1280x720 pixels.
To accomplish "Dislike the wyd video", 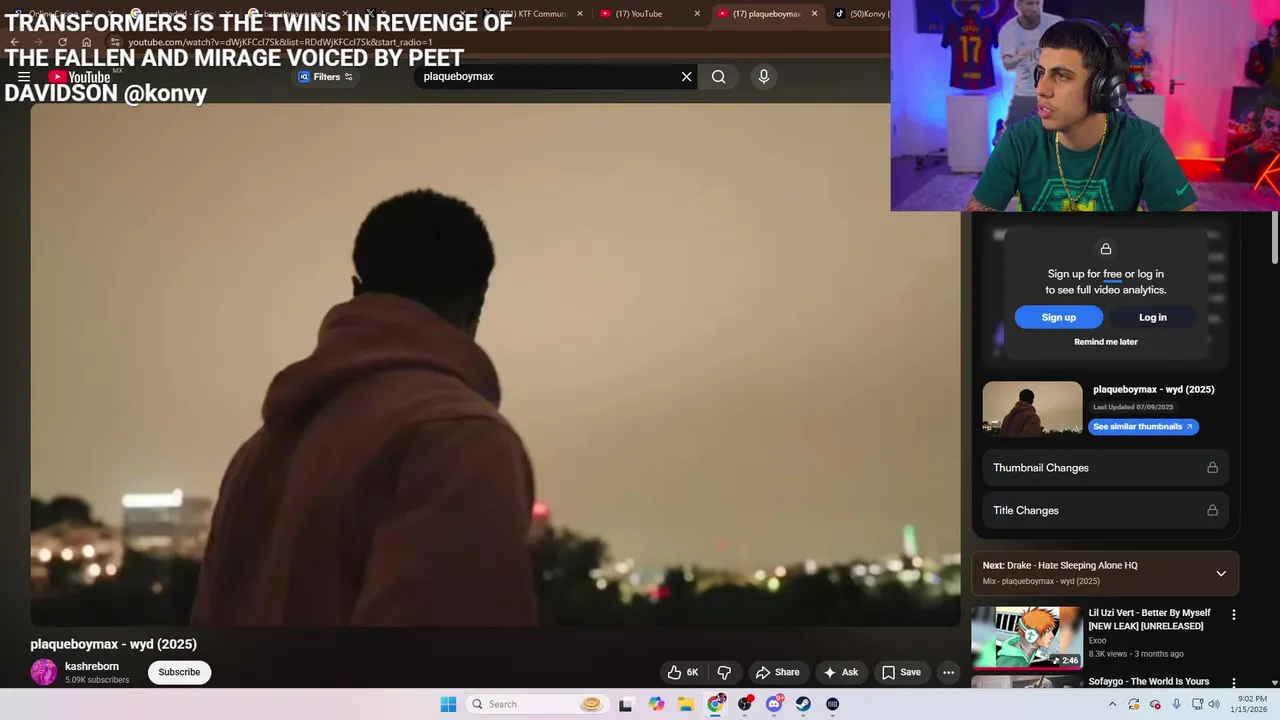I will 724,672.
